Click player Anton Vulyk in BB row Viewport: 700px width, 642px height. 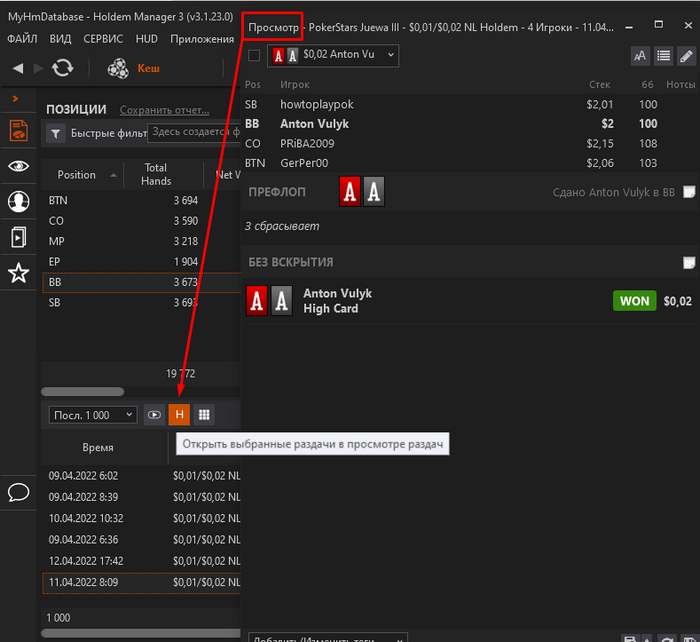point(315,124)
